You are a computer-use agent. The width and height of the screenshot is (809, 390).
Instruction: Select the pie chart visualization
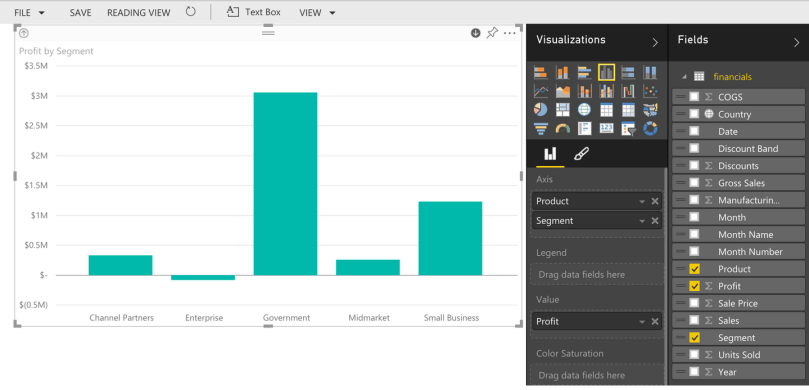540,109
